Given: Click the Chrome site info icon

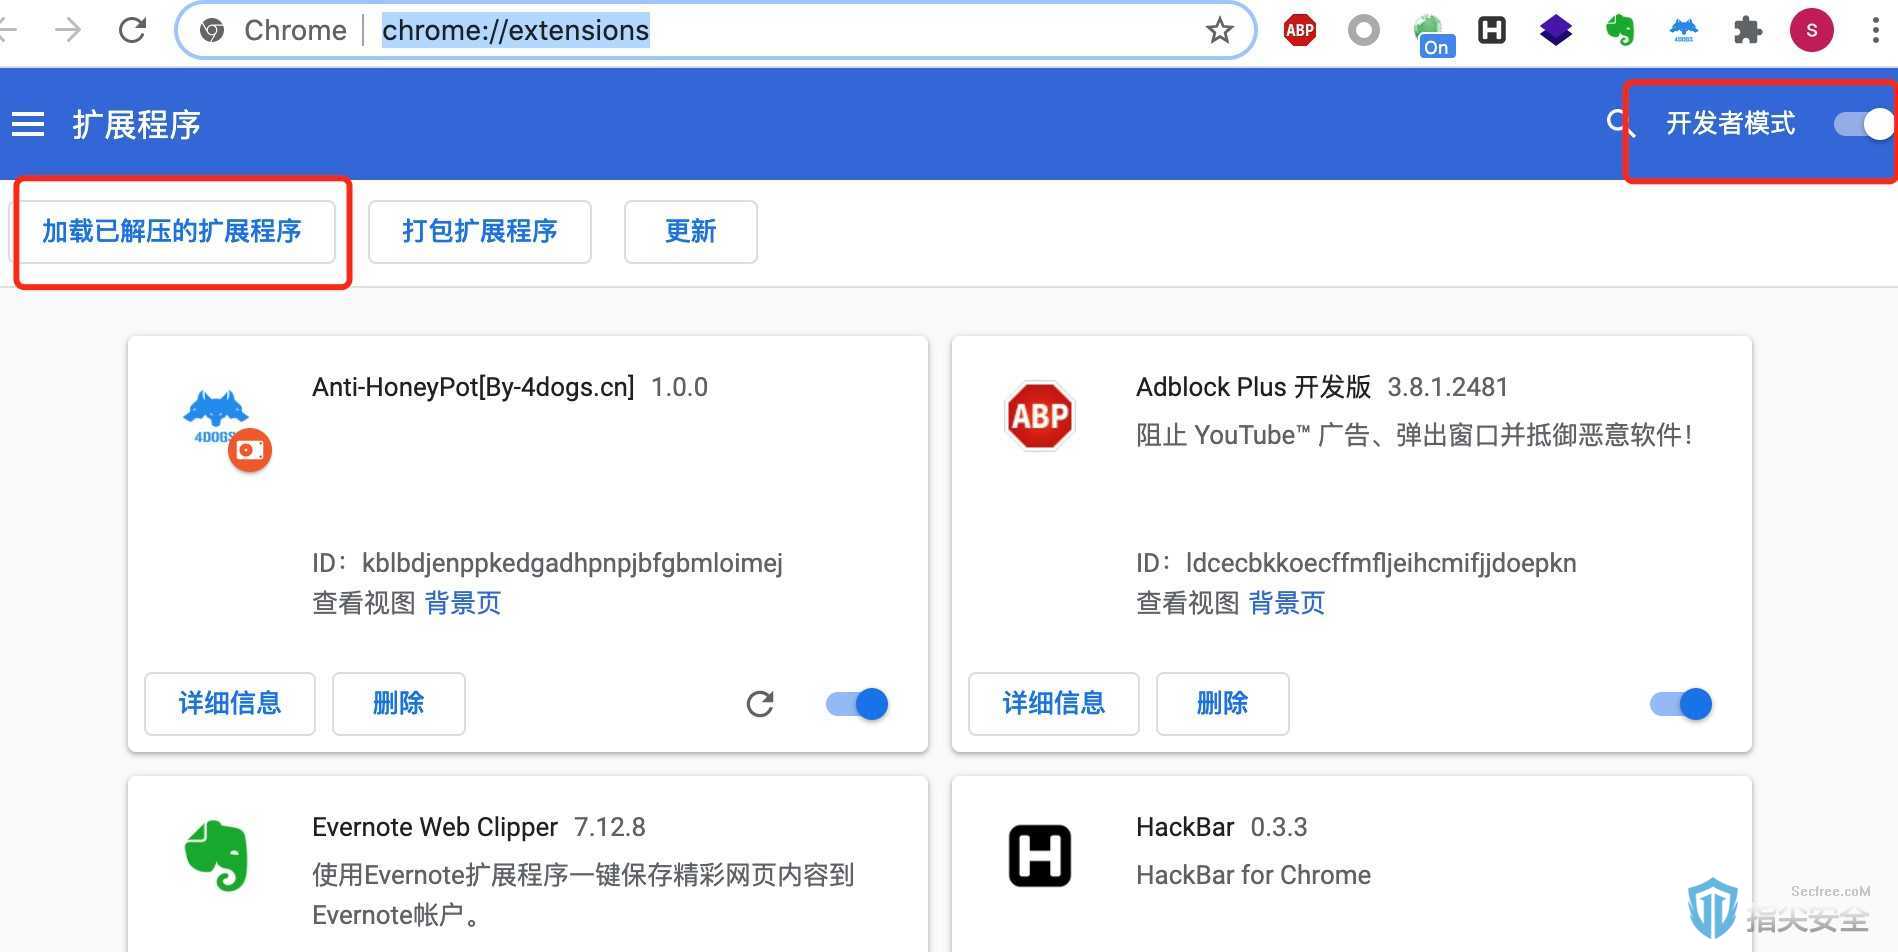Looking at the screenshot, I should click(x=212, y=30).
